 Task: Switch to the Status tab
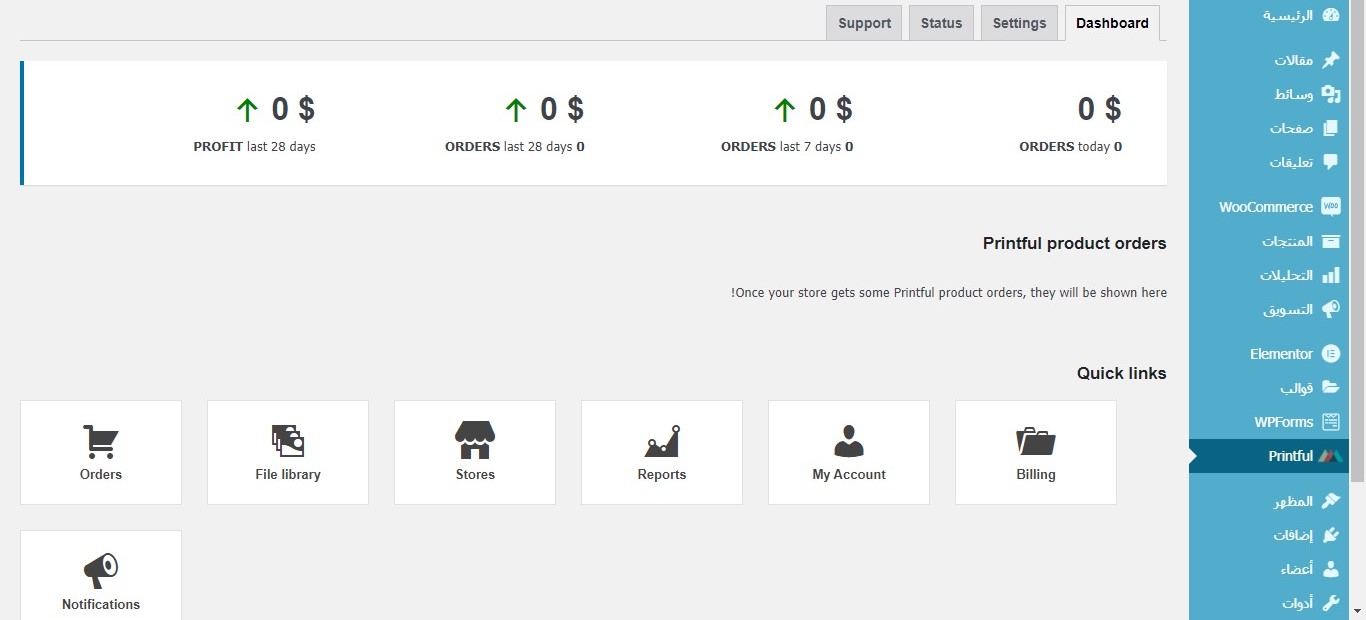click(941, 23)
